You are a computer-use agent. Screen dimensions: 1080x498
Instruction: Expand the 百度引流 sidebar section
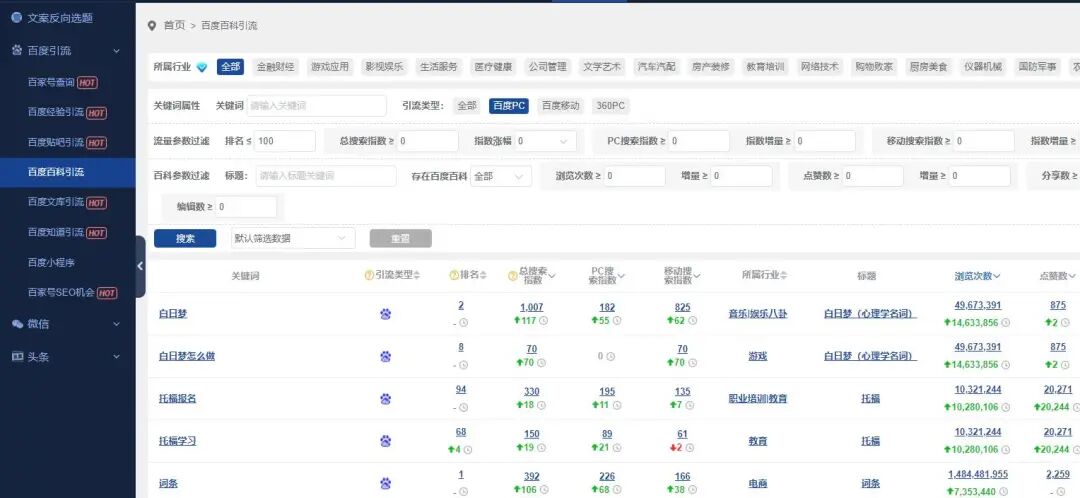coord(68,50)
